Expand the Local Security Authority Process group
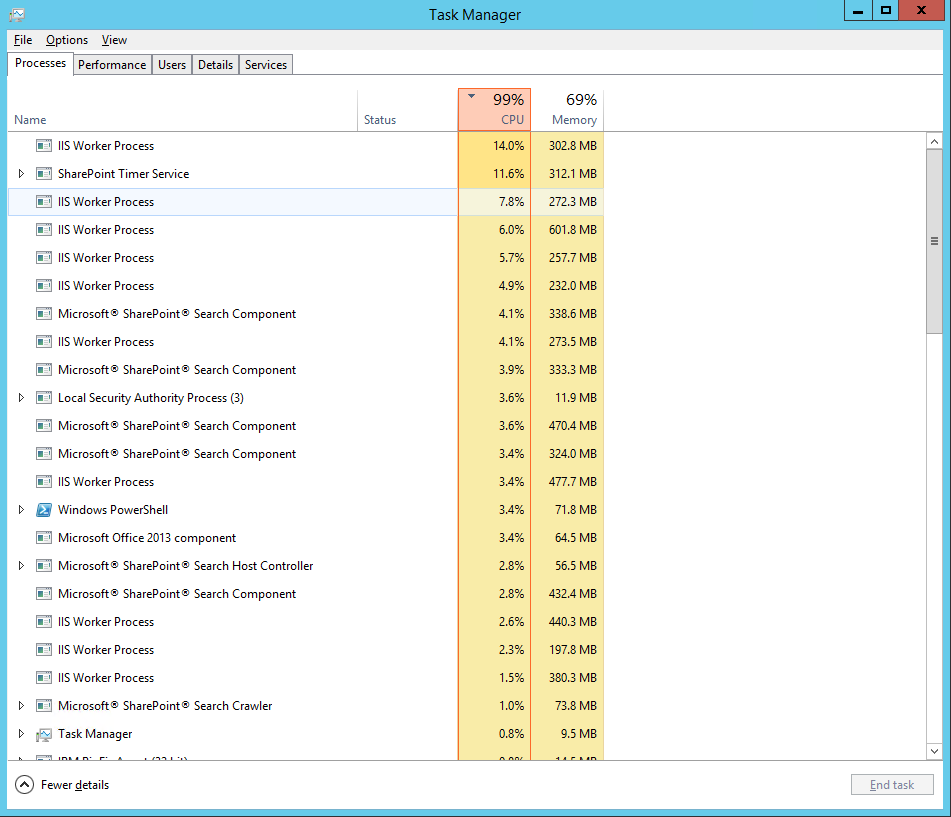The height and width of the screenshot is (817, 951). point(21,398)
